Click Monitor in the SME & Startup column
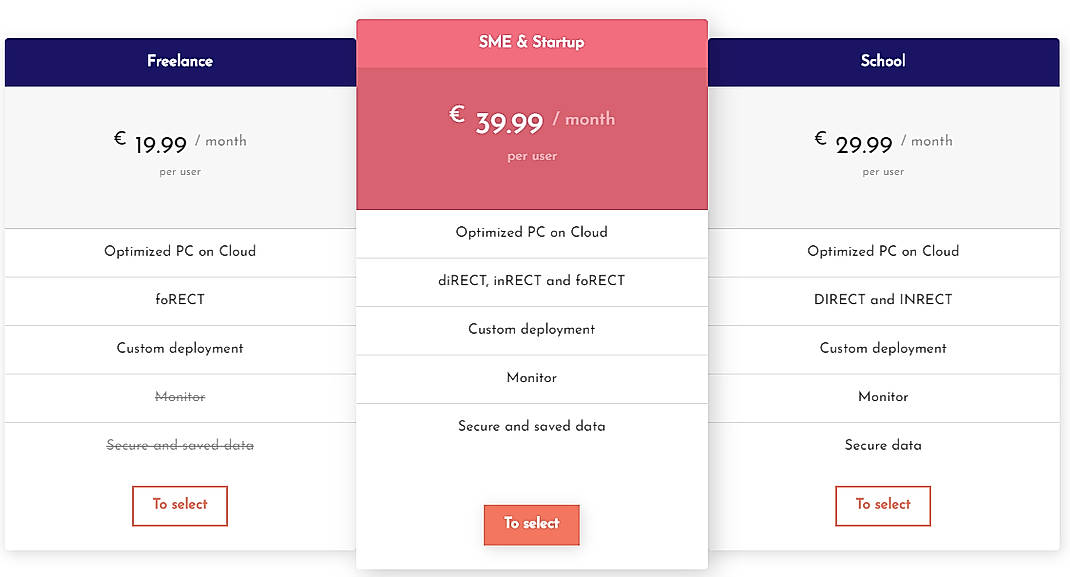The height and width of the screenshot is (577, 1070). (531, 378)
